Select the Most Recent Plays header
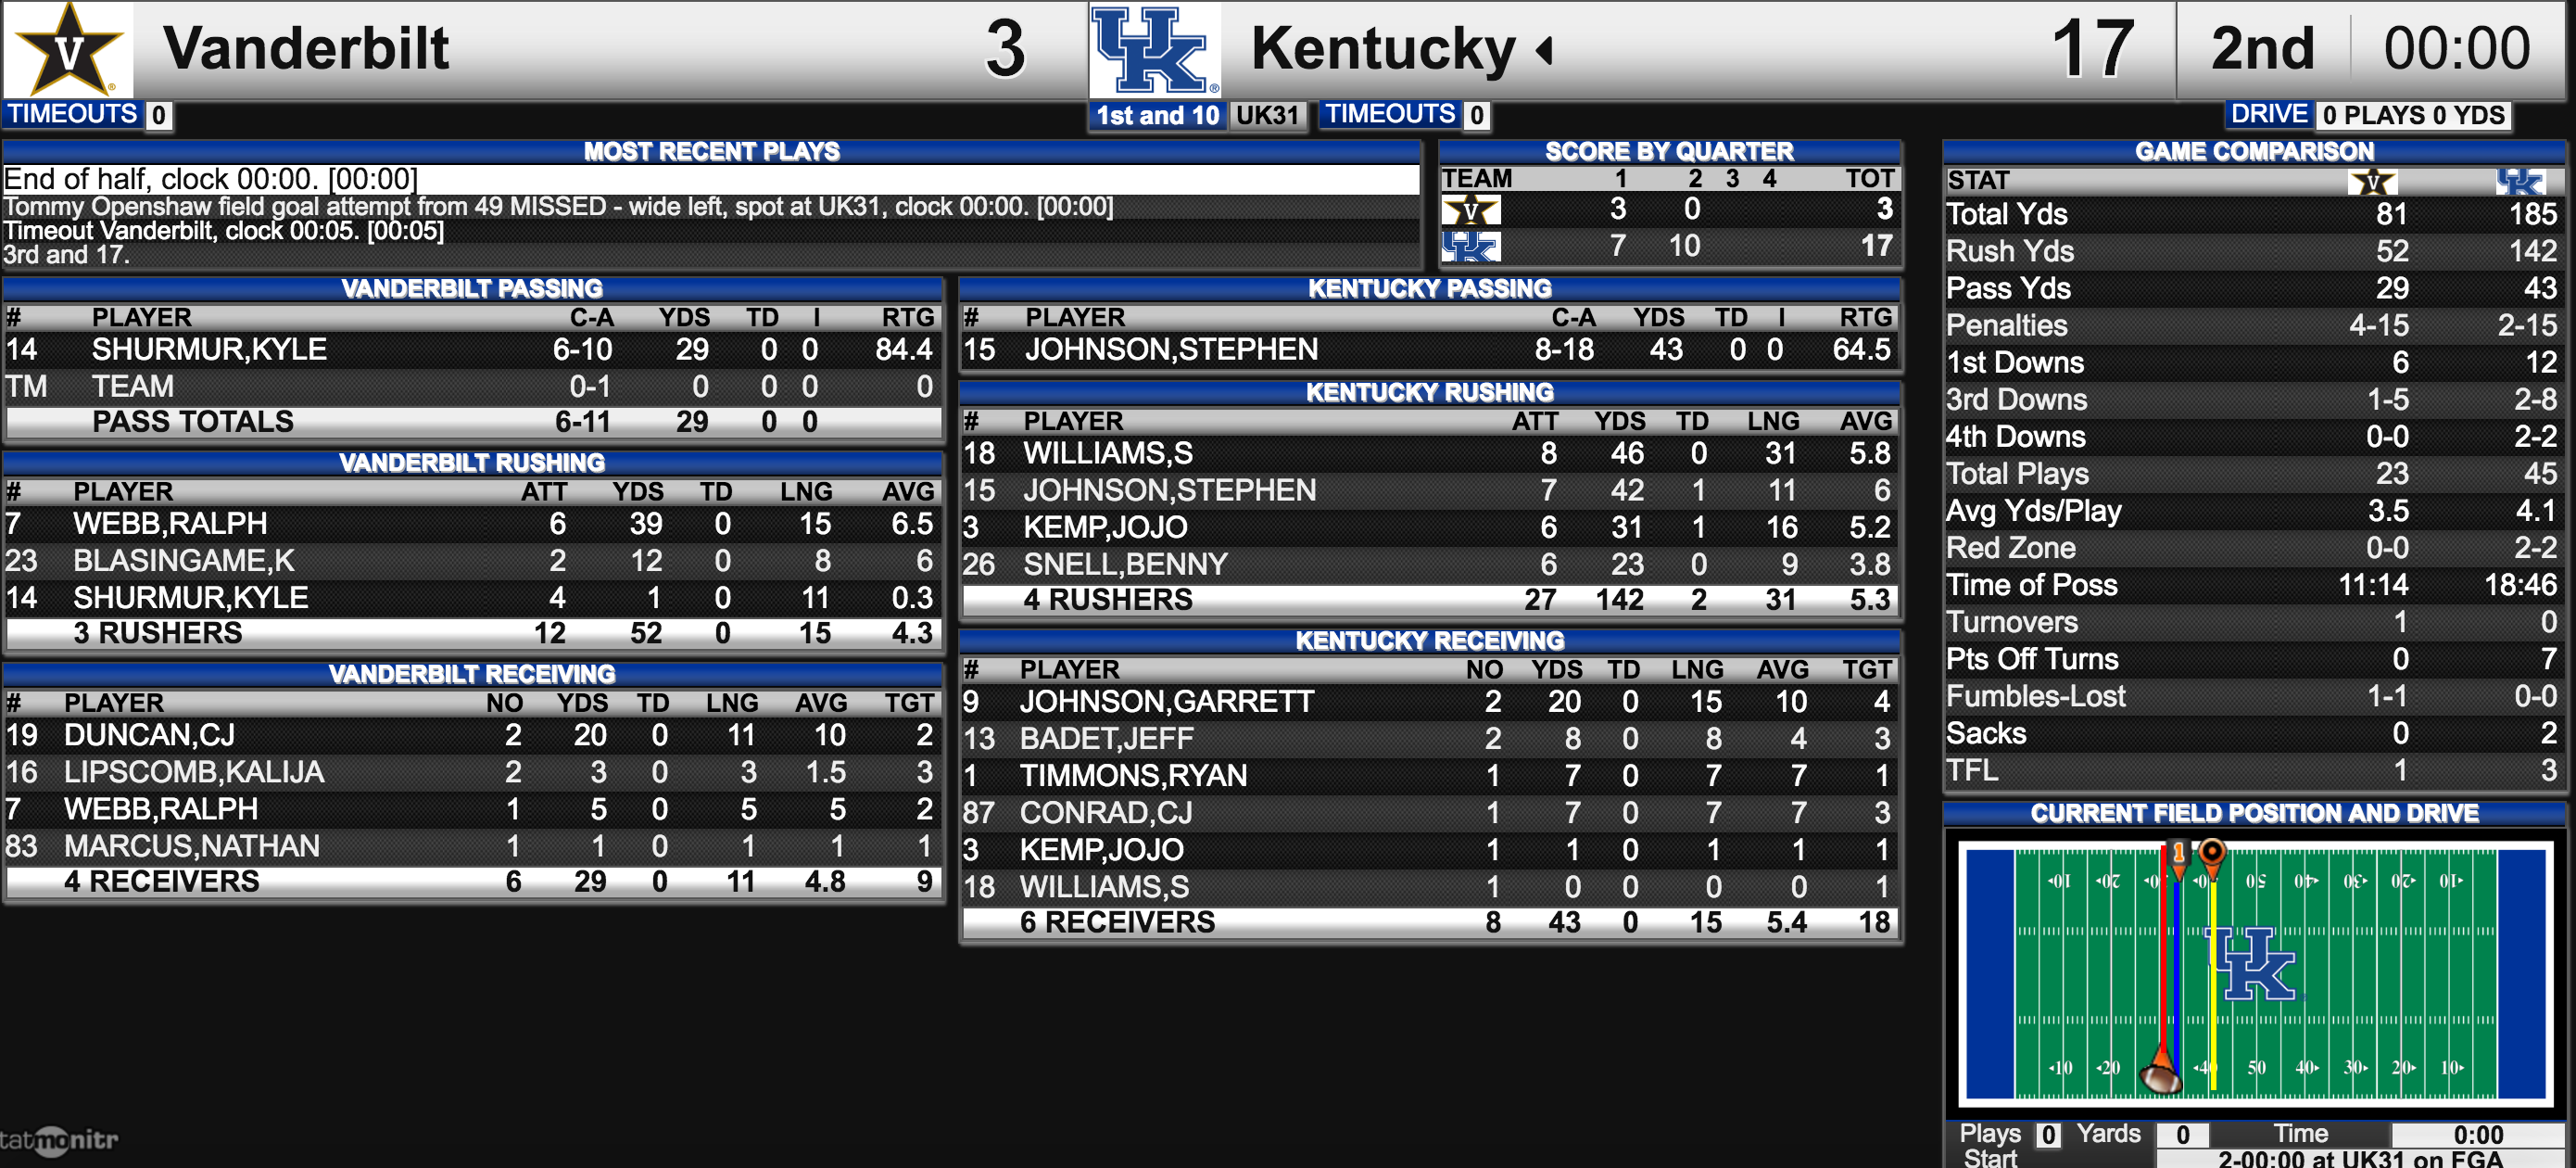The width and height of the screenshot is (2576, 1168). (x=711, y=151)
